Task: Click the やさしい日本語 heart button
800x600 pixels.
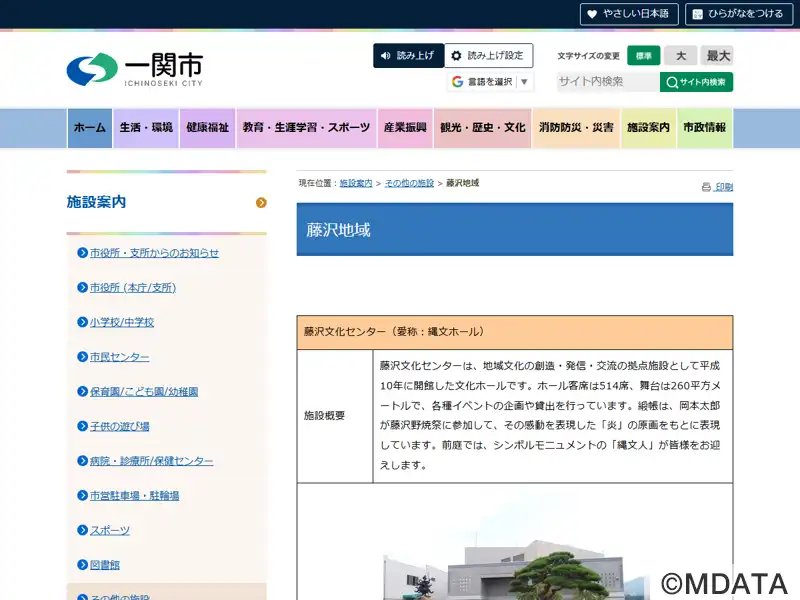Action: point(629,14)
